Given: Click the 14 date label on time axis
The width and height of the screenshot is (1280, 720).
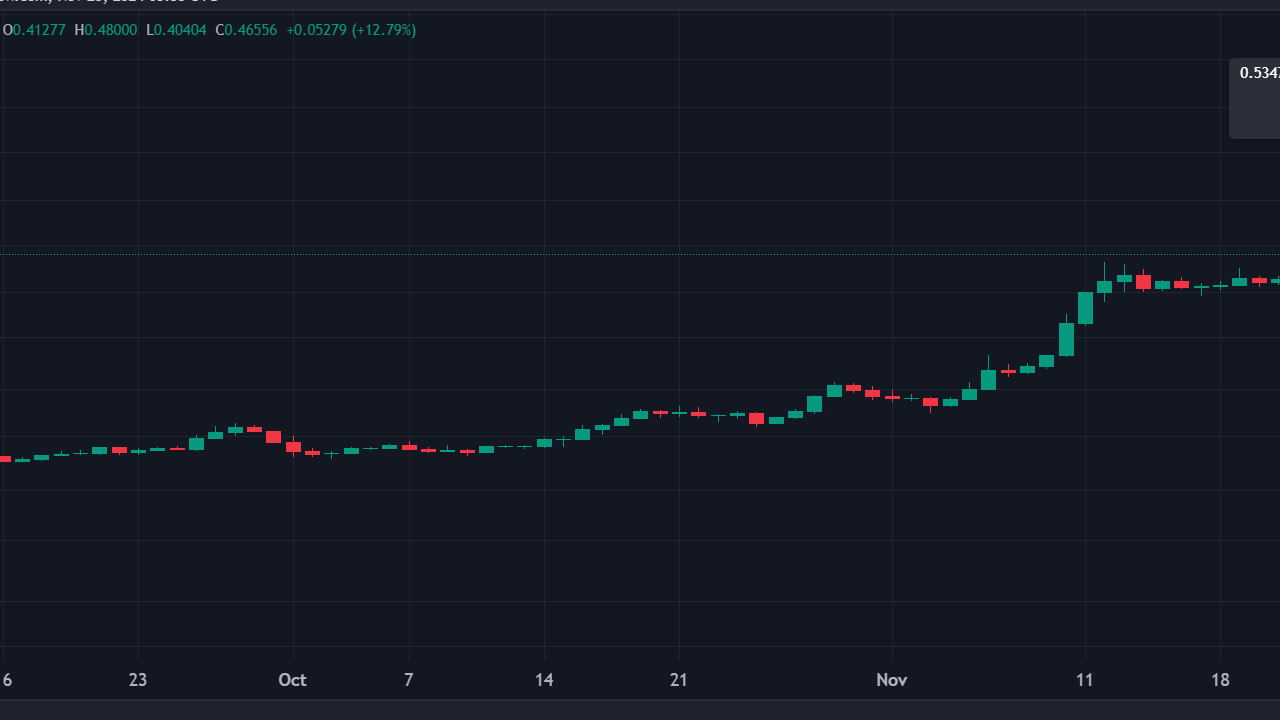Looking at the screenshot, I should point(544,680).
